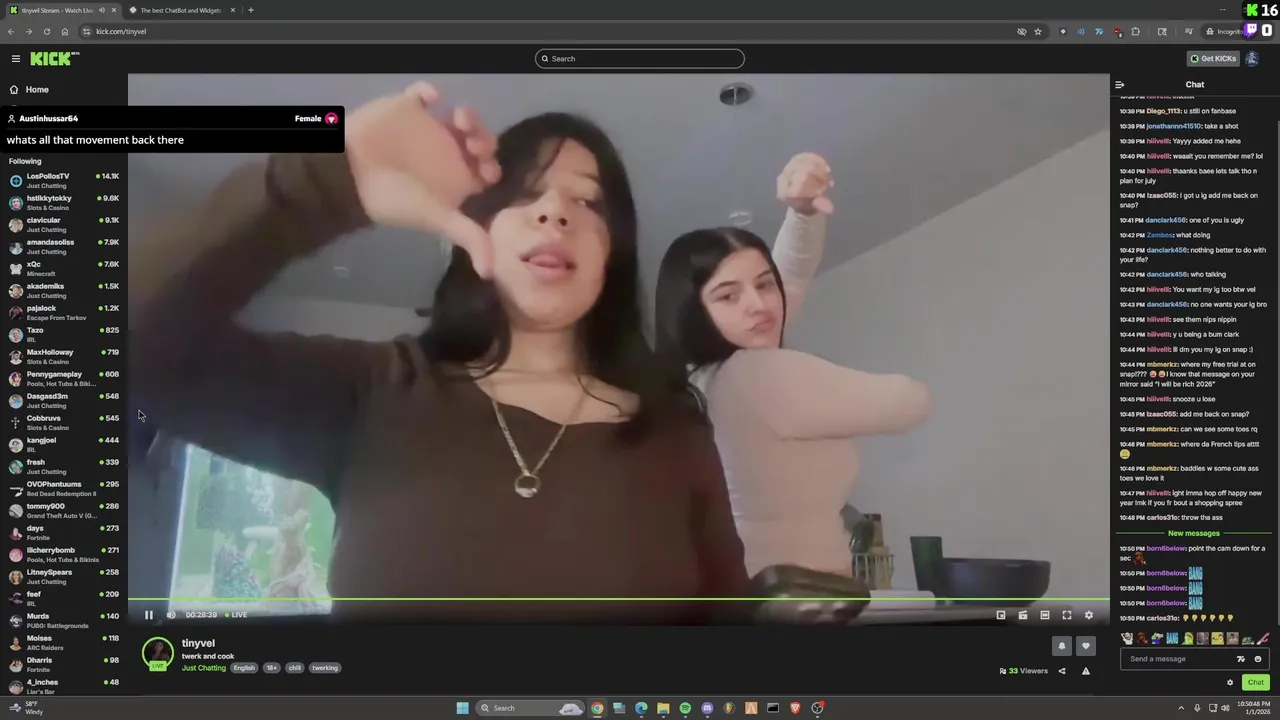Pause the live stream

tap(149, 615)
